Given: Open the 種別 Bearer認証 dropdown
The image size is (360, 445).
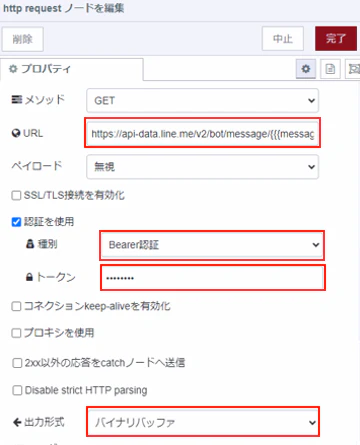Looking at the screenshot, I should coord(212,245).
